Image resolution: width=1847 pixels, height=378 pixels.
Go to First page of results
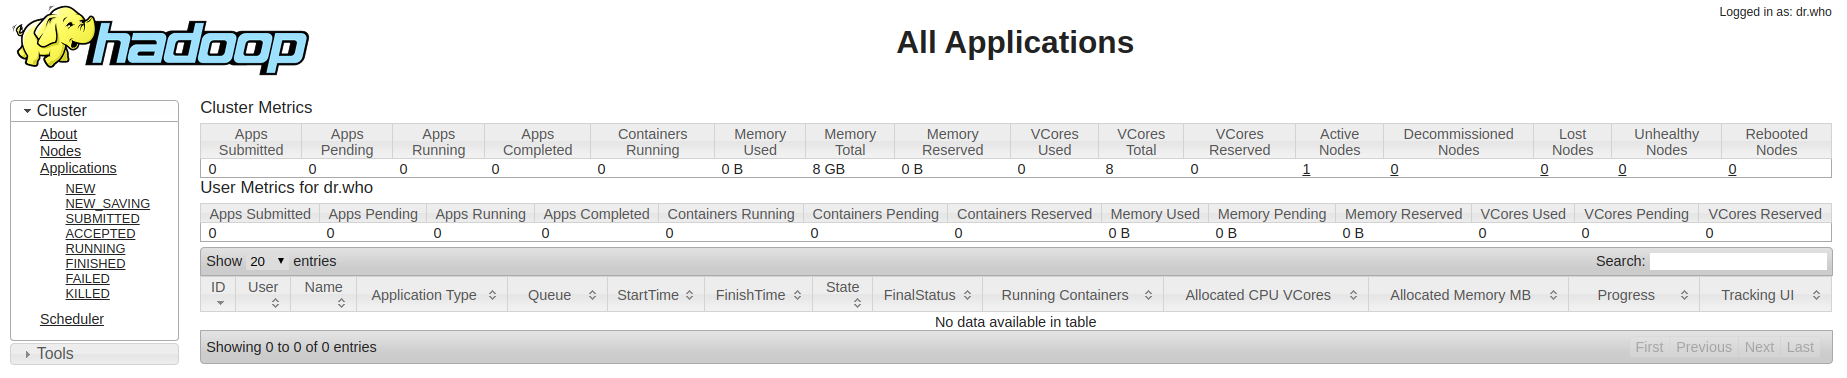1649,347
